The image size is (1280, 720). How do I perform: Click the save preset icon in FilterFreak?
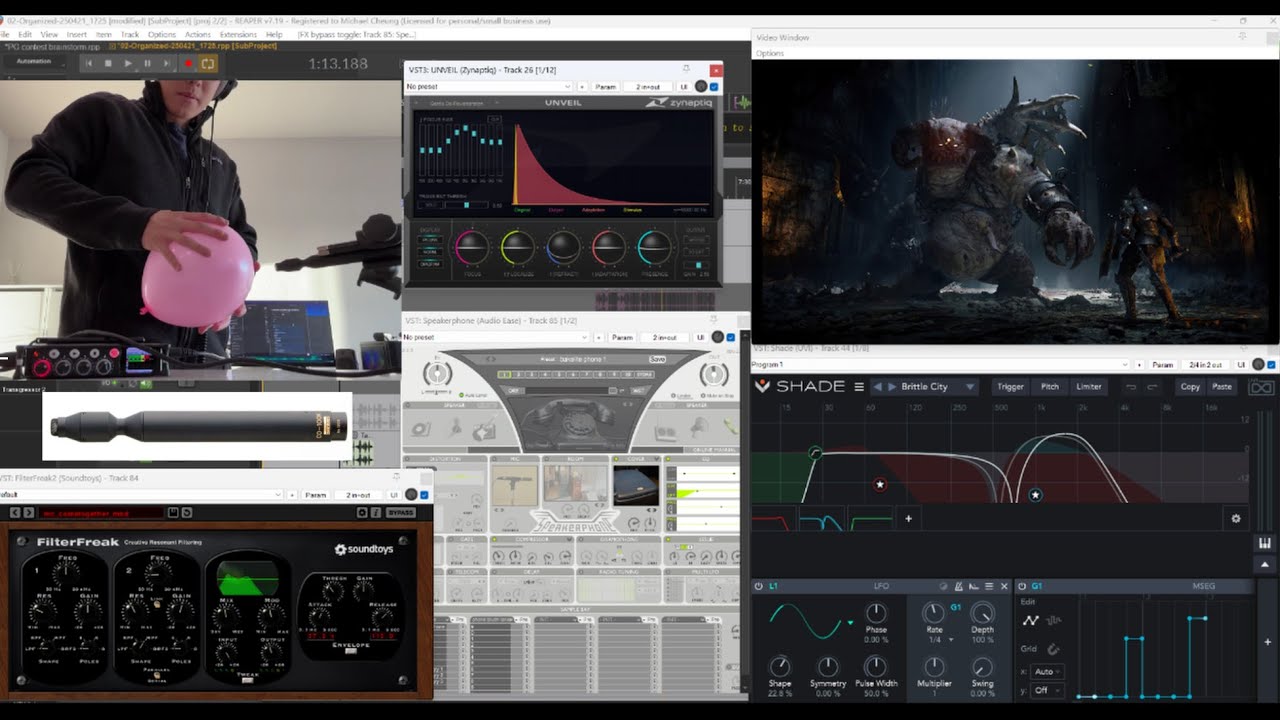point(173,513)
